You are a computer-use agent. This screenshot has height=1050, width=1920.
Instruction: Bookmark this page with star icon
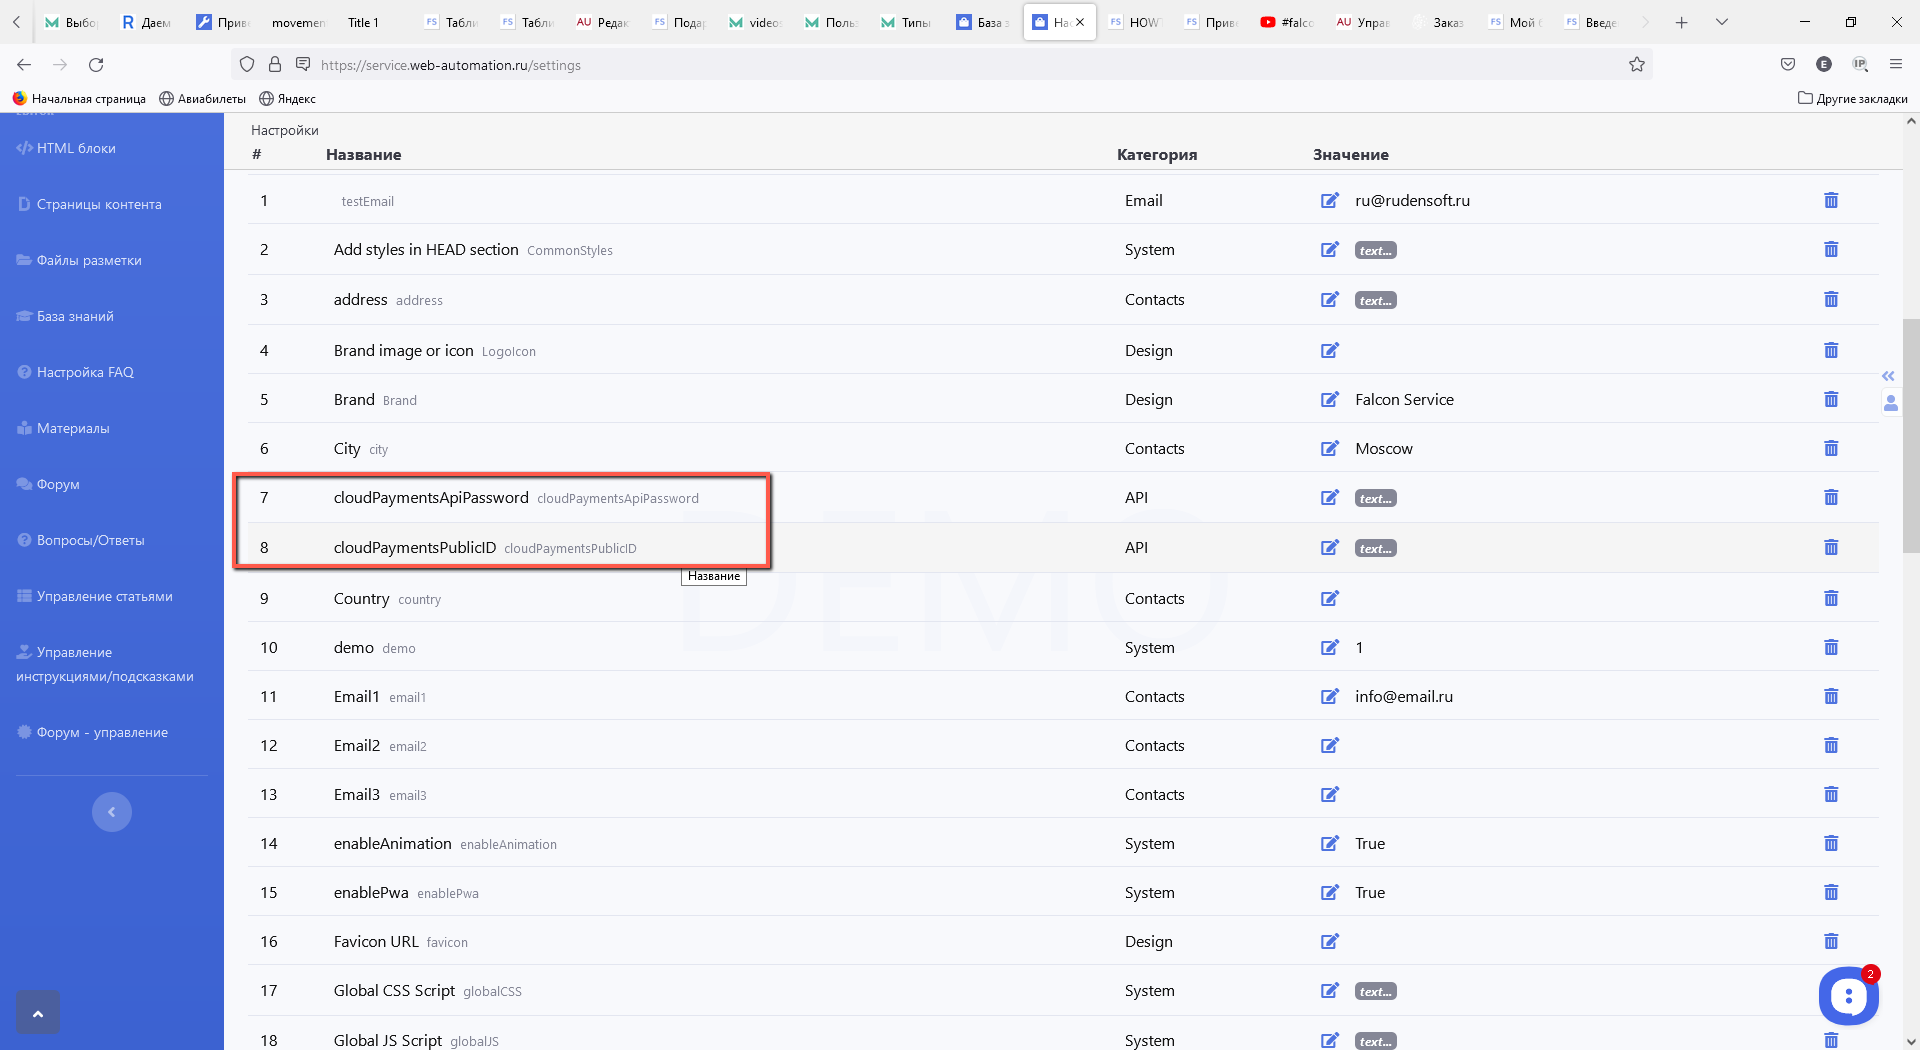(x=1636, y=65)
